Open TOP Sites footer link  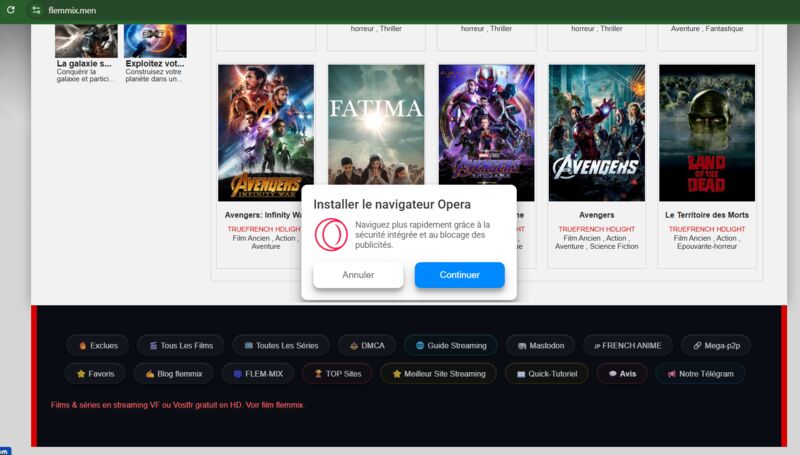click(x=337, y=373)
